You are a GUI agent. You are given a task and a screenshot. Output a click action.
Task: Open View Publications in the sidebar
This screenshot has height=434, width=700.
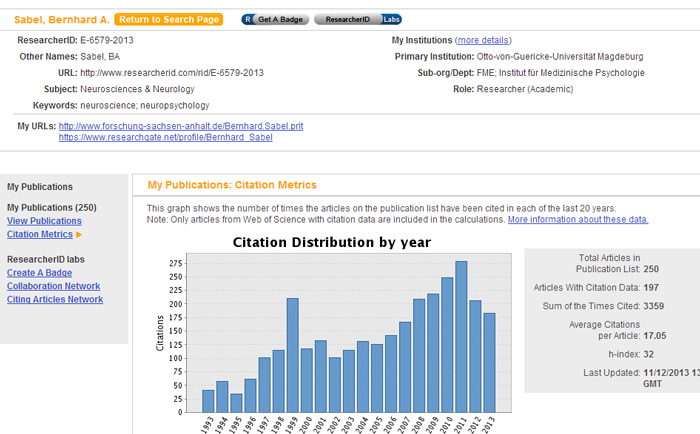pos(44,221)
